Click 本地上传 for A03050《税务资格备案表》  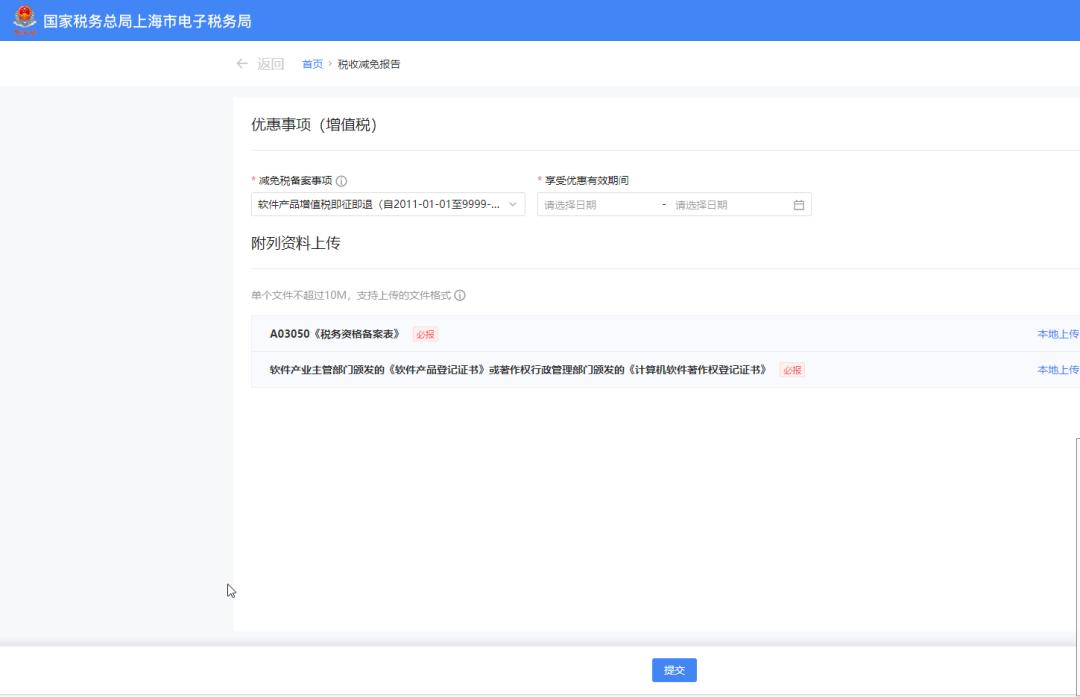click(x=1057, y=334)
